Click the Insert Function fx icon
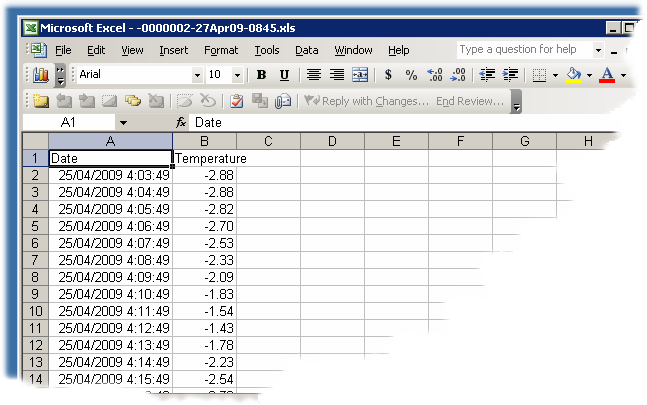This screenshot has height=405, width=647. tap(181, 122)
